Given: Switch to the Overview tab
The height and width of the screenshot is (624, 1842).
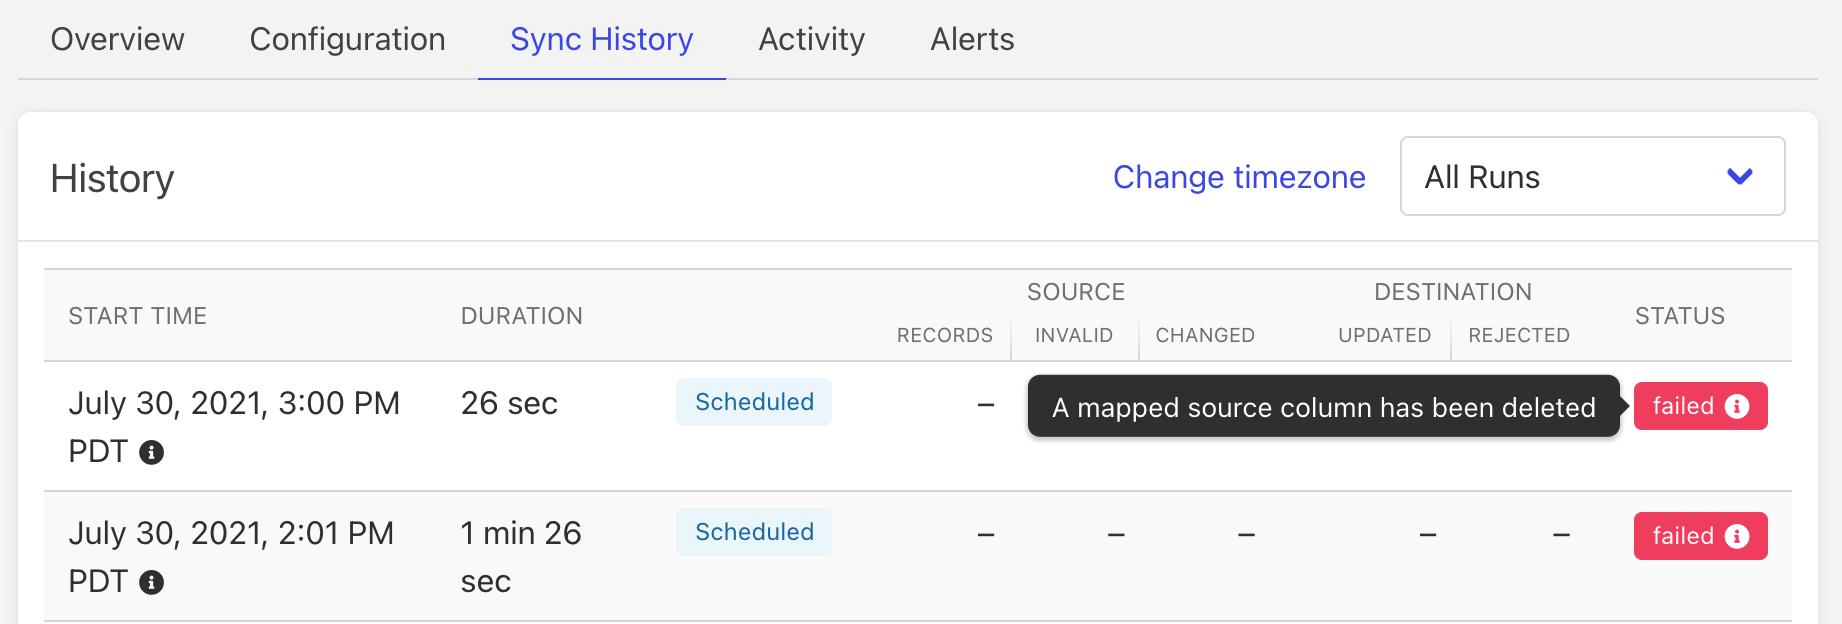Looking at the screenshot, I should coord(117,39).
